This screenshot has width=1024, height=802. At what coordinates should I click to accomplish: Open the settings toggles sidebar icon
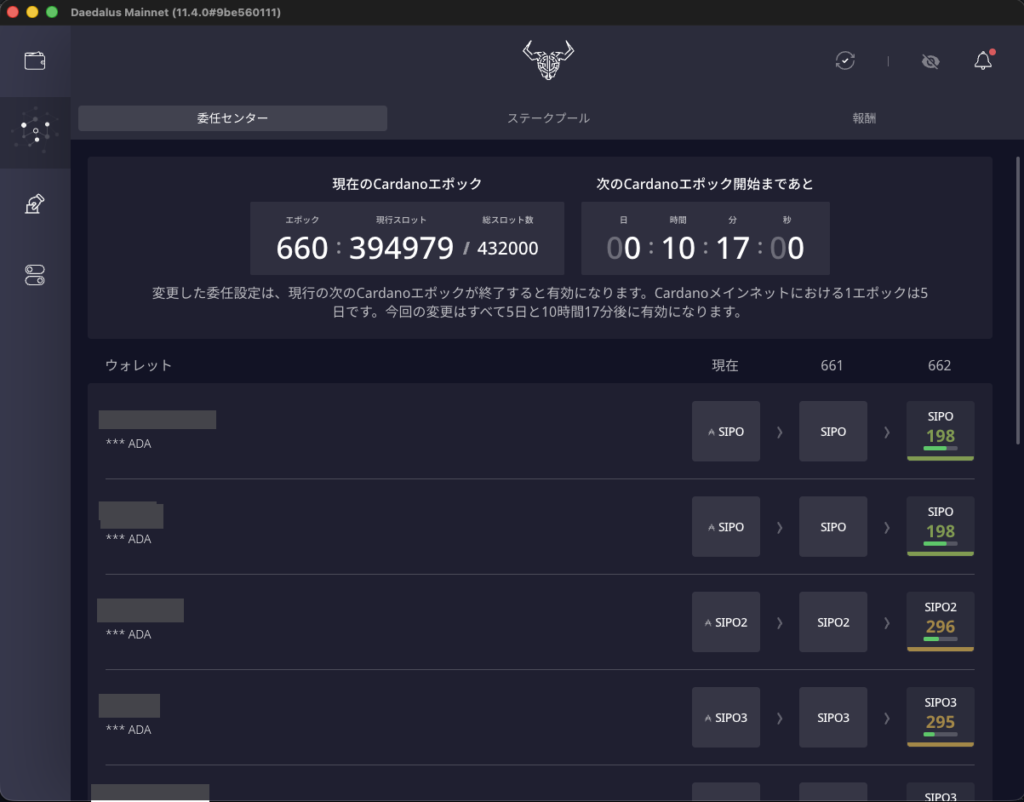pyautogui.click(x=35, y=275)
